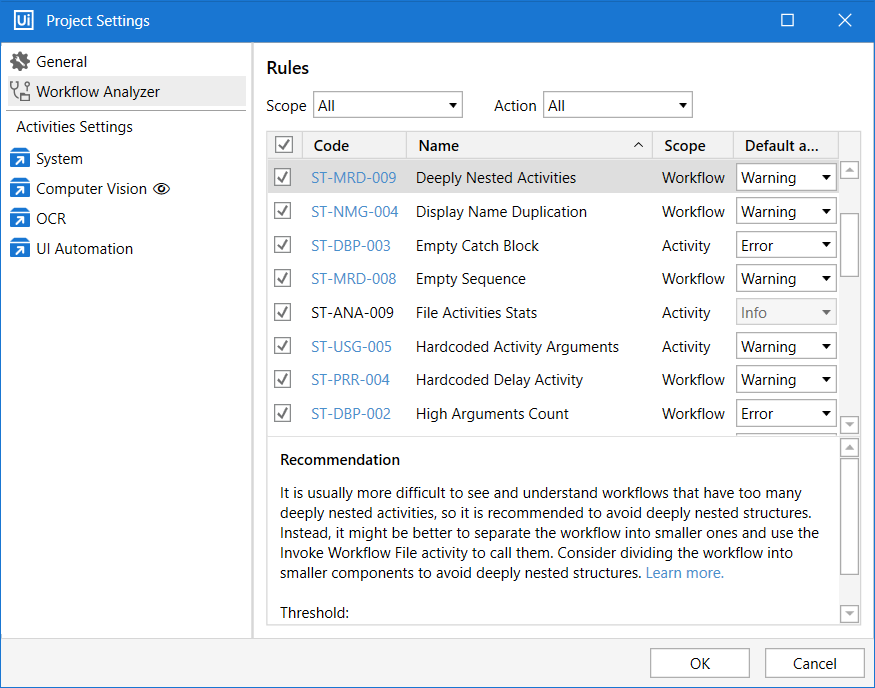The height and width of the screenshot is (688, 875).
Task: Sort rules by the Name column header
Action: pos(438,145)
